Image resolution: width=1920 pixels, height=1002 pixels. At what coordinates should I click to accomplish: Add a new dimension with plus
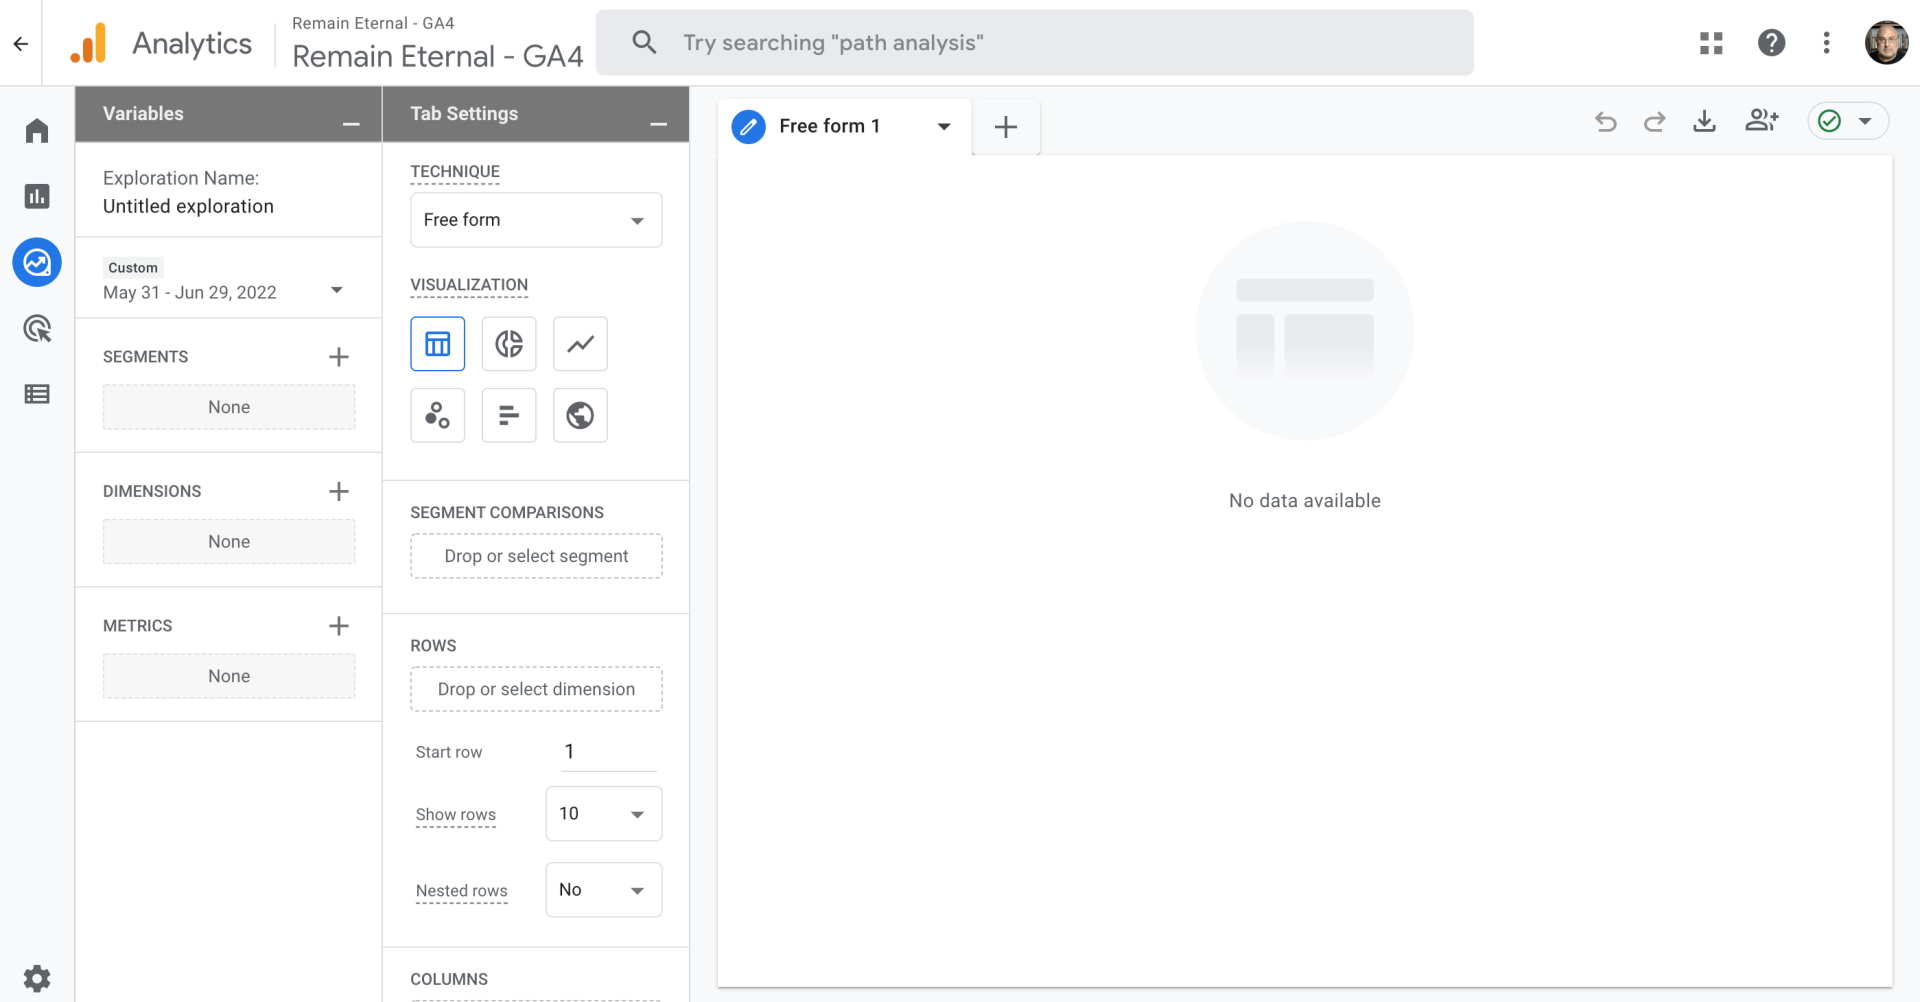pos(339,491)
